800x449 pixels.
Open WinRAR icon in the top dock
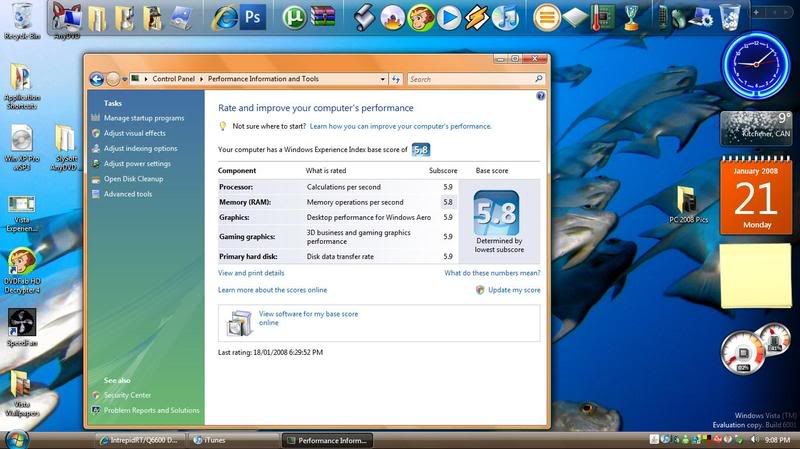pyautogui.click(x=321, y=17)
